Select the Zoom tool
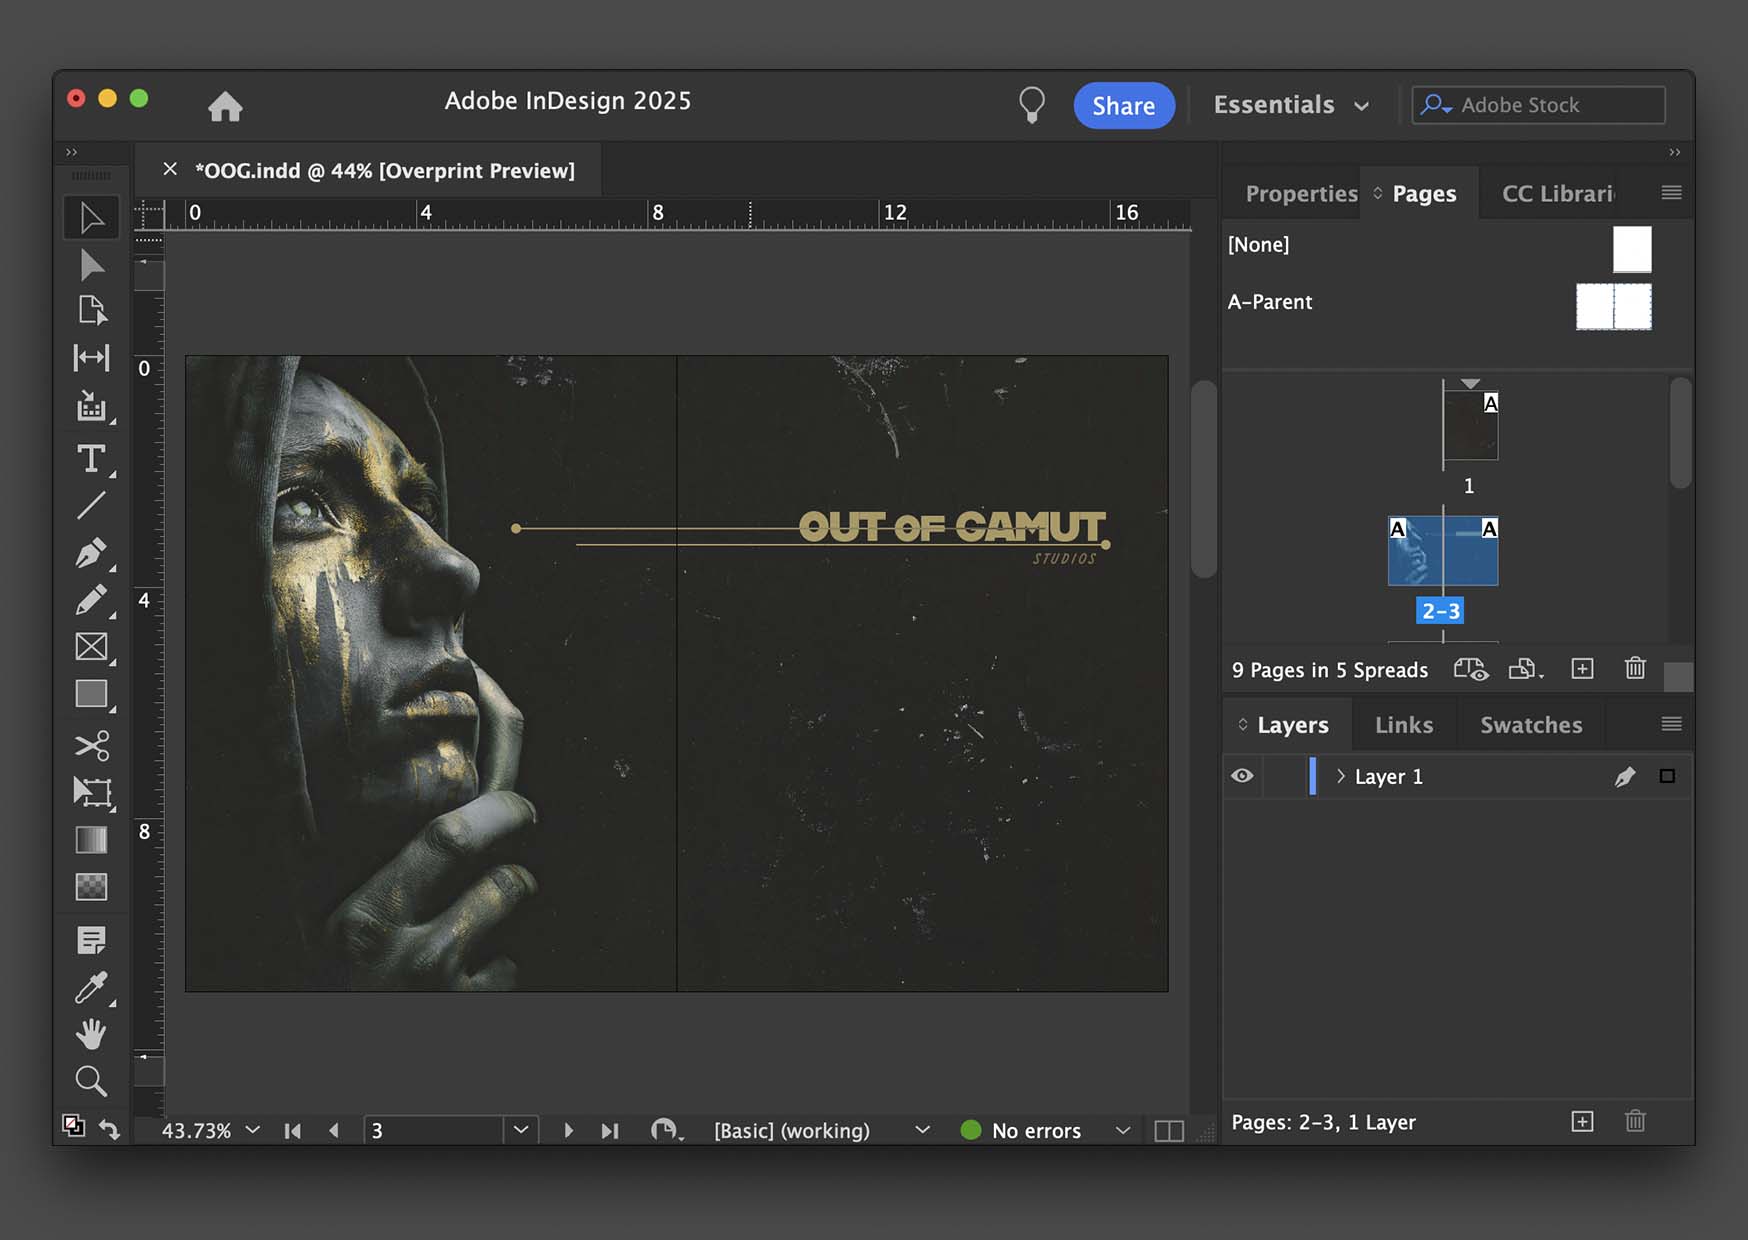The width and height of the screenshot is (1748, 1240). tap(91, 1081)
